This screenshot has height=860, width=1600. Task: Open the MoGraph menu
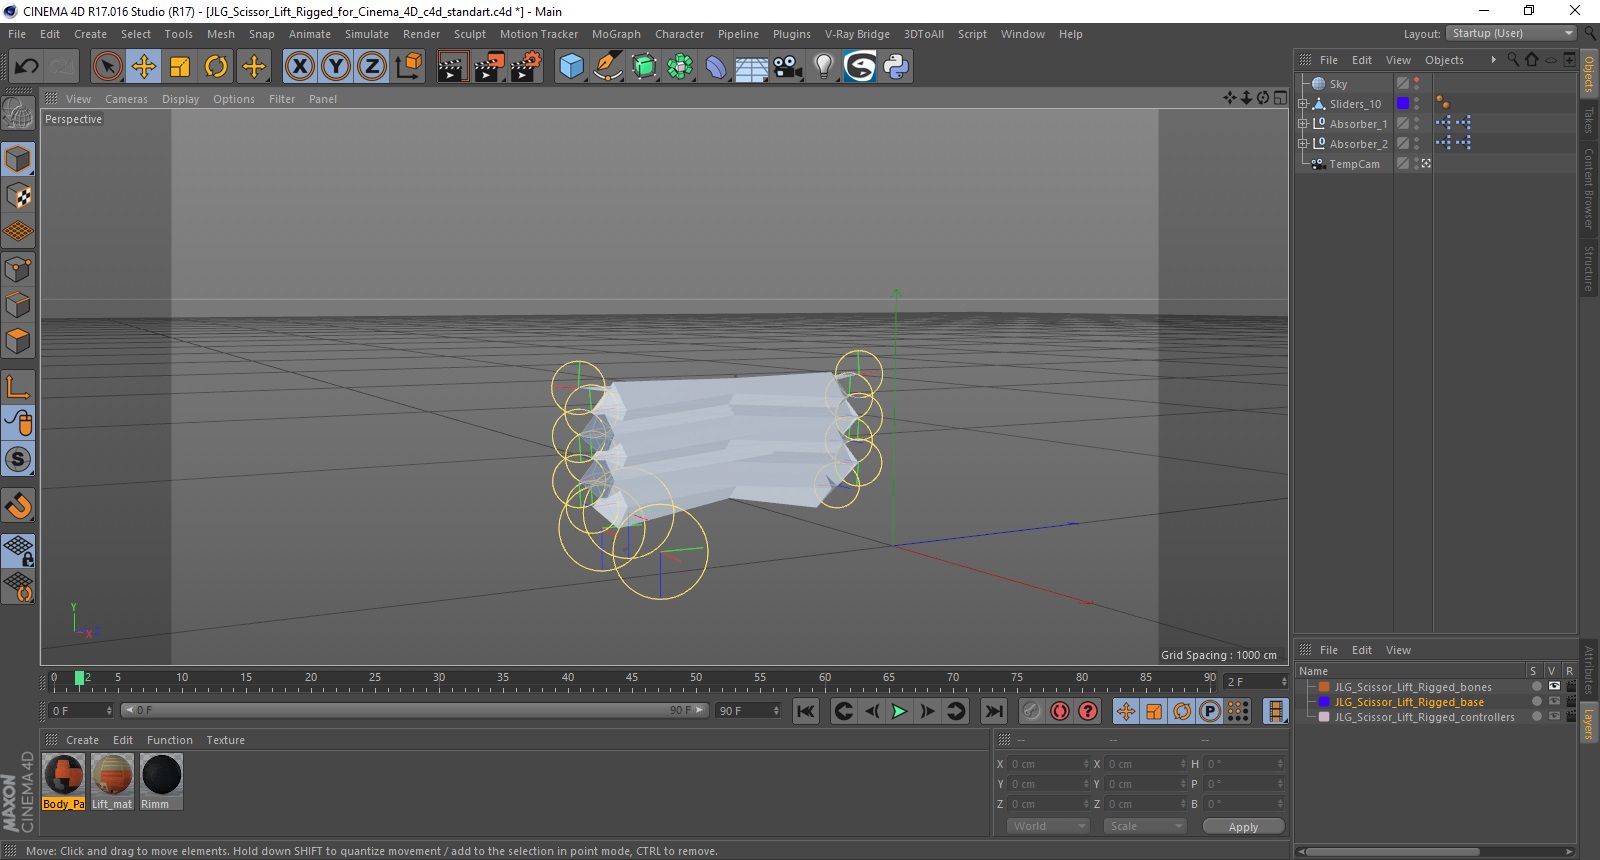click(616, 34)
